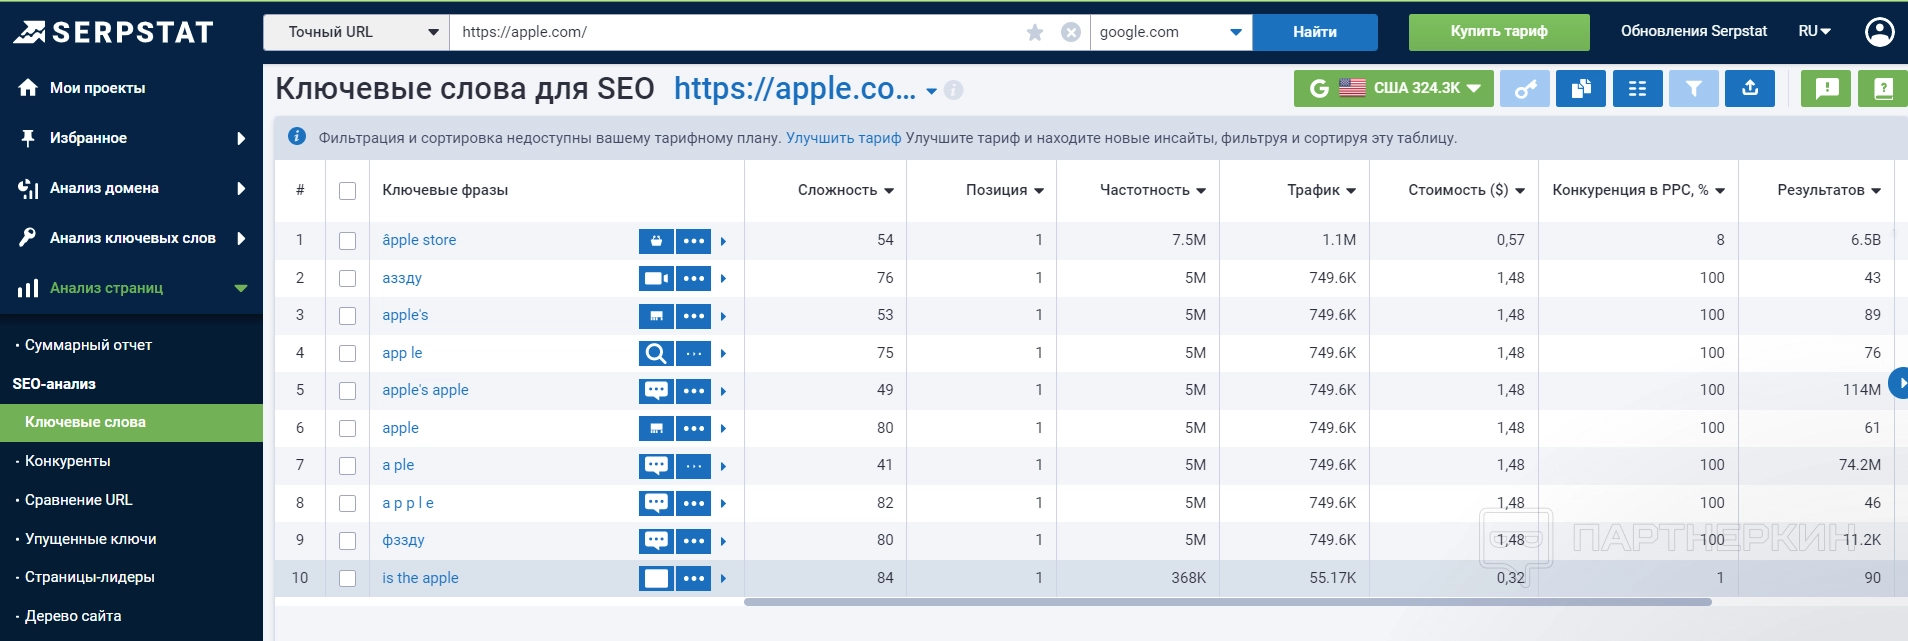Click the info icon in the filter notice
Screen dimensions: 1908x641
pyautogui.click(x=297, y=137)
